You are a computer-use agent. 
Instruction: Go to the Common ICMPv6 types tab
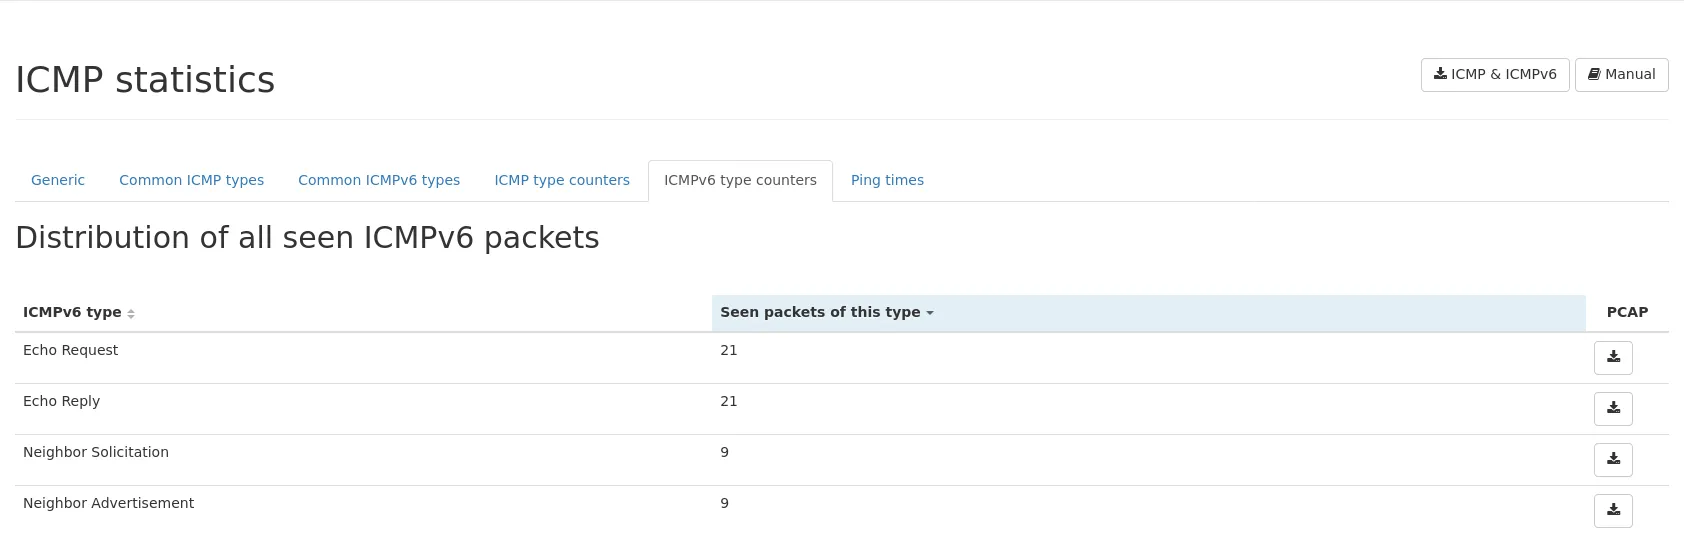pyautogui.click(x=379, y=181)
